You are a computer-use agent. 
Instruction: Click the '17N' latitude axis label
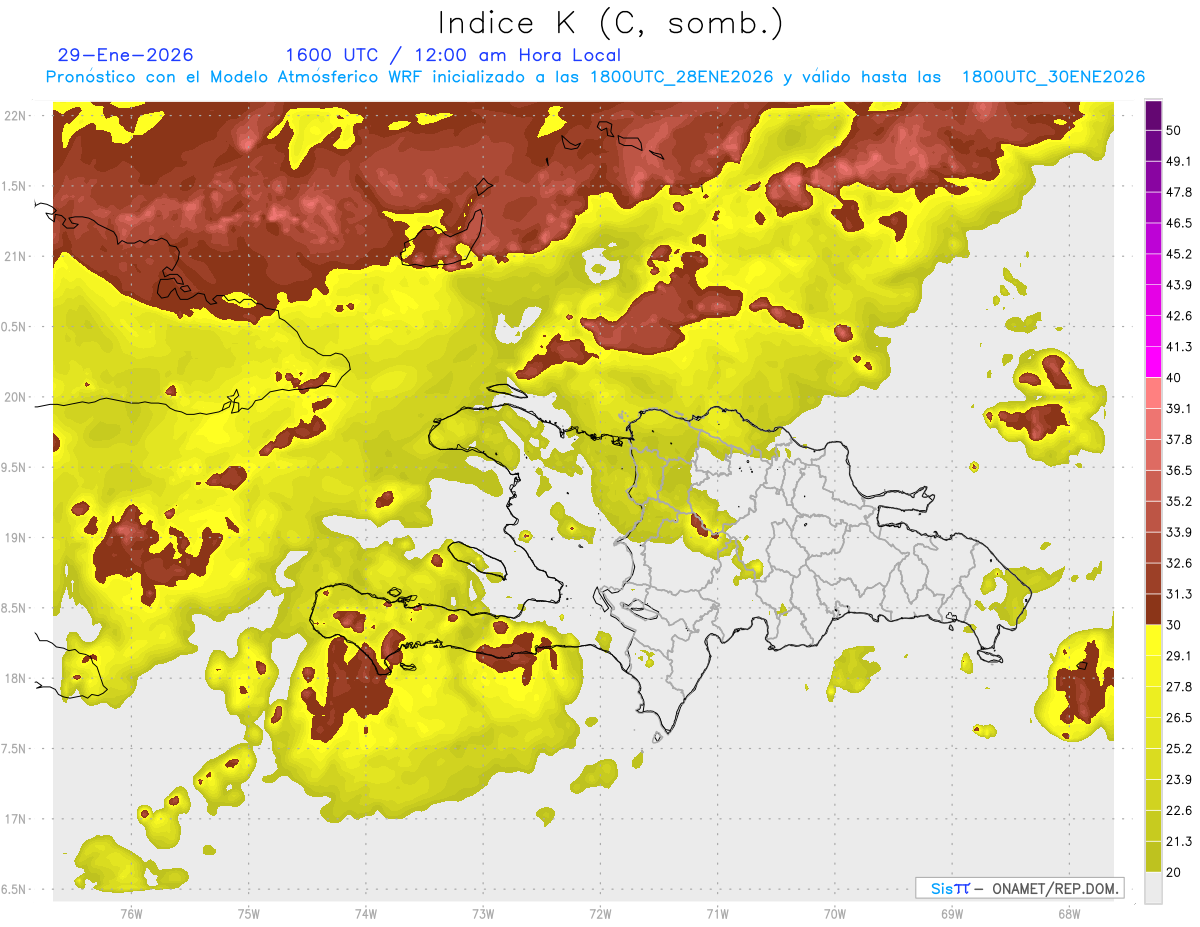[16, 820]
